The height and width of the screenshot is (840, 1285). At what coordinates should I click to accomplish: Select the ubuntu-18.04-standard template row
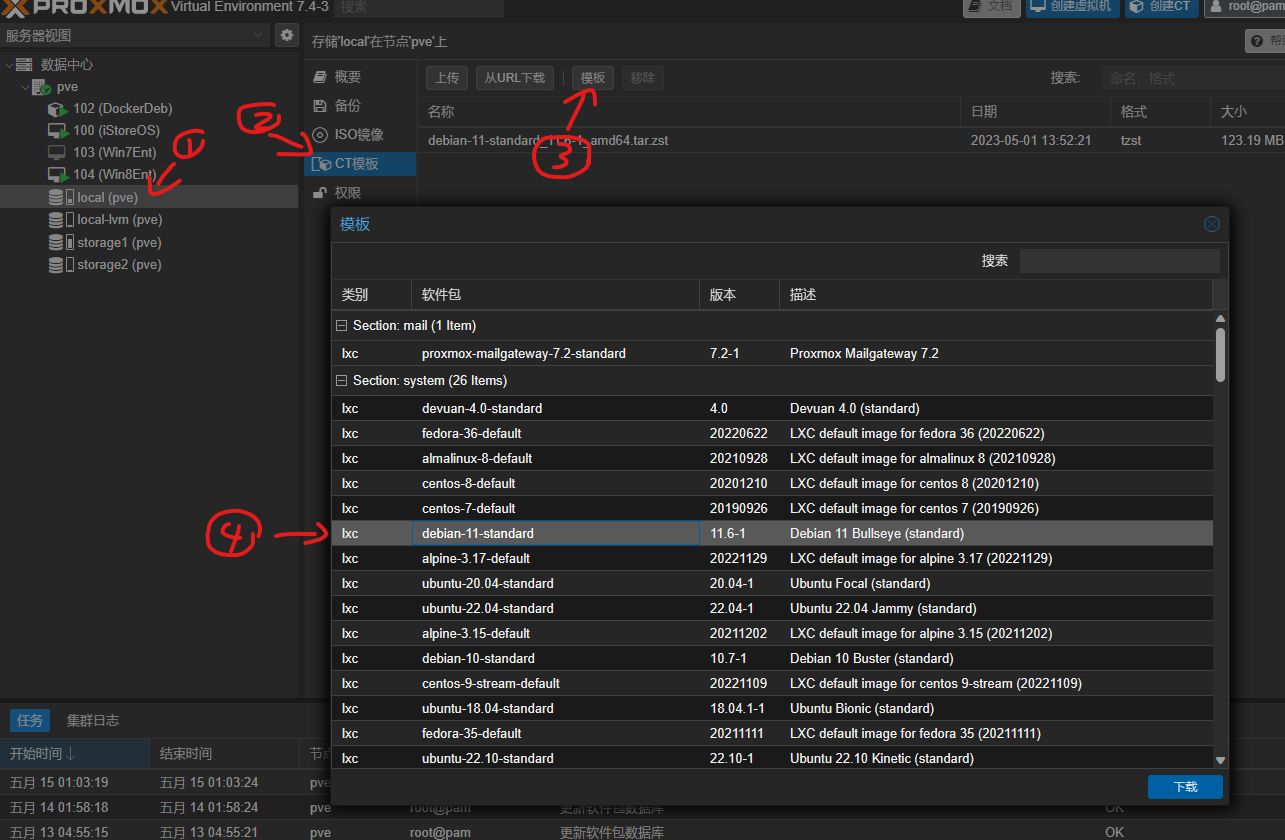[x=772, y=708]
